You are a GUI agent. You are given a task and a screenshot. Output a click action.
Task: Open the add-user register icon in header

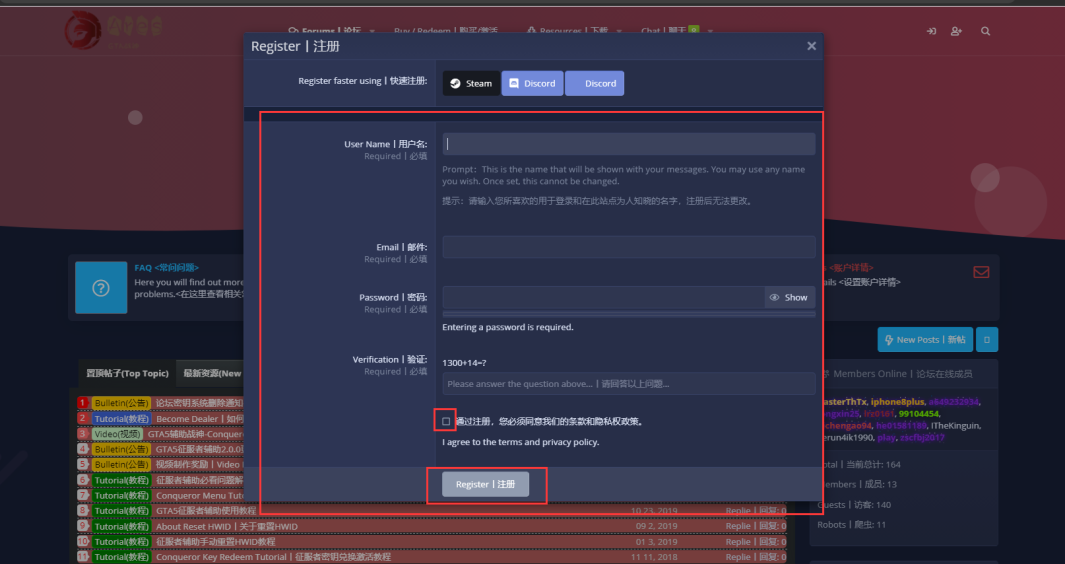[x=956, y=31]
